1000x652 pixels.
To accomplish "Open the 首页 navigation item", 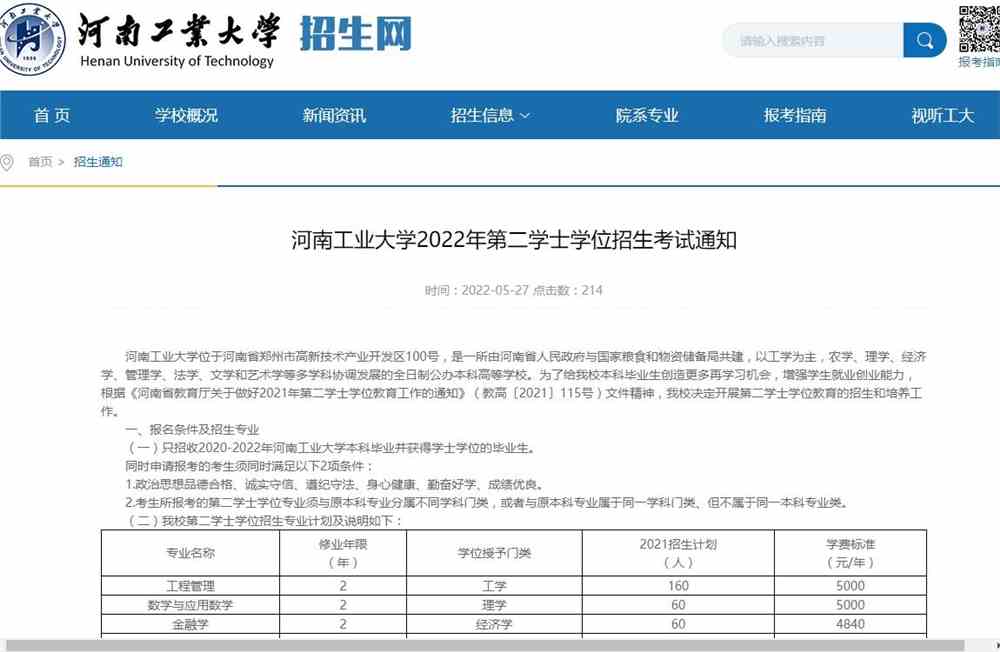I will coord(52,115).
